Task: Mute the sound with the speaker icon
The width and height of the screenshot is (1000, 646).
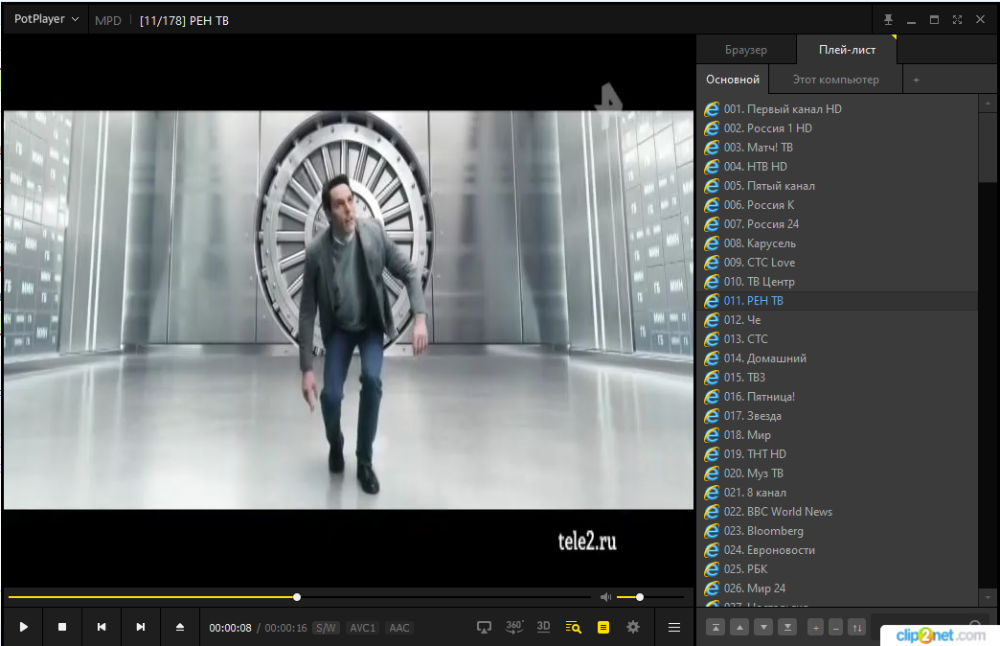Action: click(605, 597)
